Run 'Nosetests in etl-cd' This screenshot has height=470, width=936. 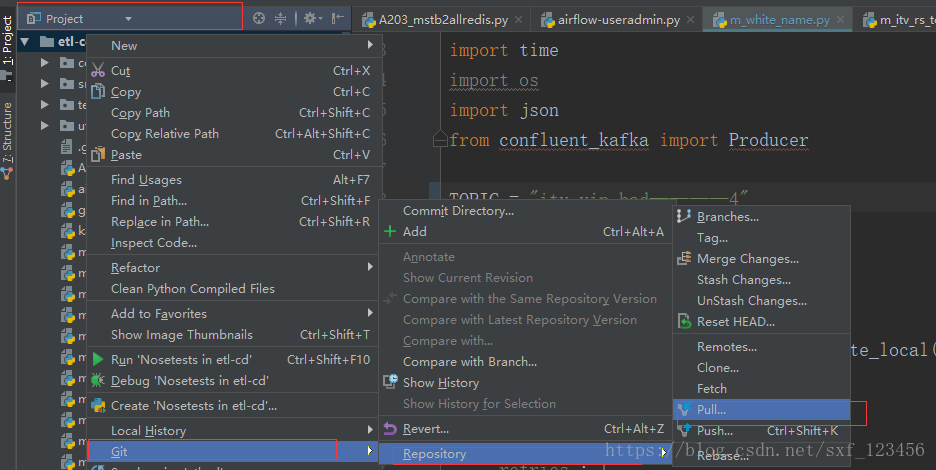coord(234,359)
